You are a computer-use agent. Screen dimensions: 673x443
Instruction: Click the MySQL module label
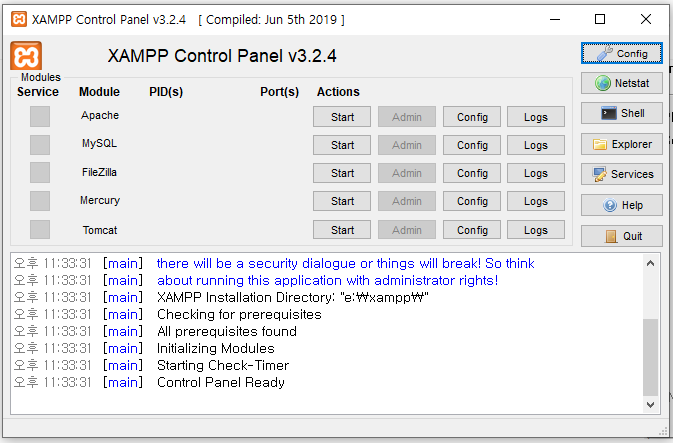pyautogui.click(x=99, y=143)
